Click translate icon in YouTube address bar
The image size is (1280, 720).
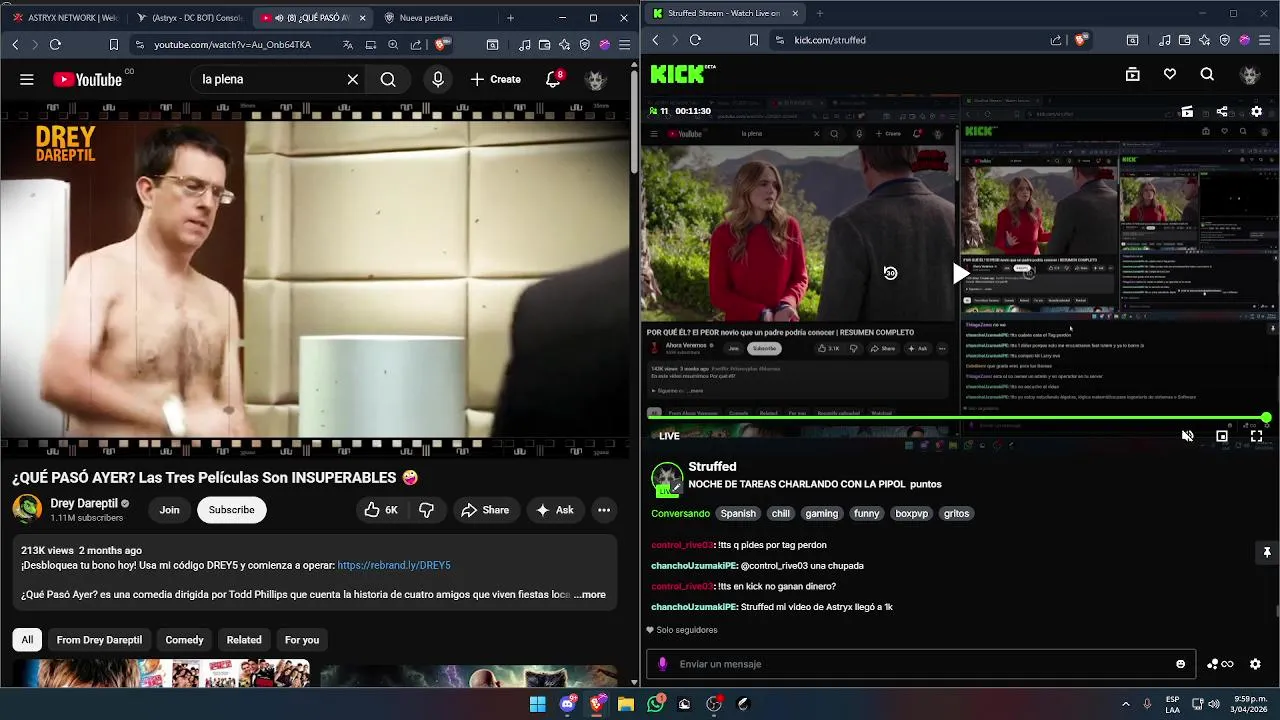click(x=348, y=44)
